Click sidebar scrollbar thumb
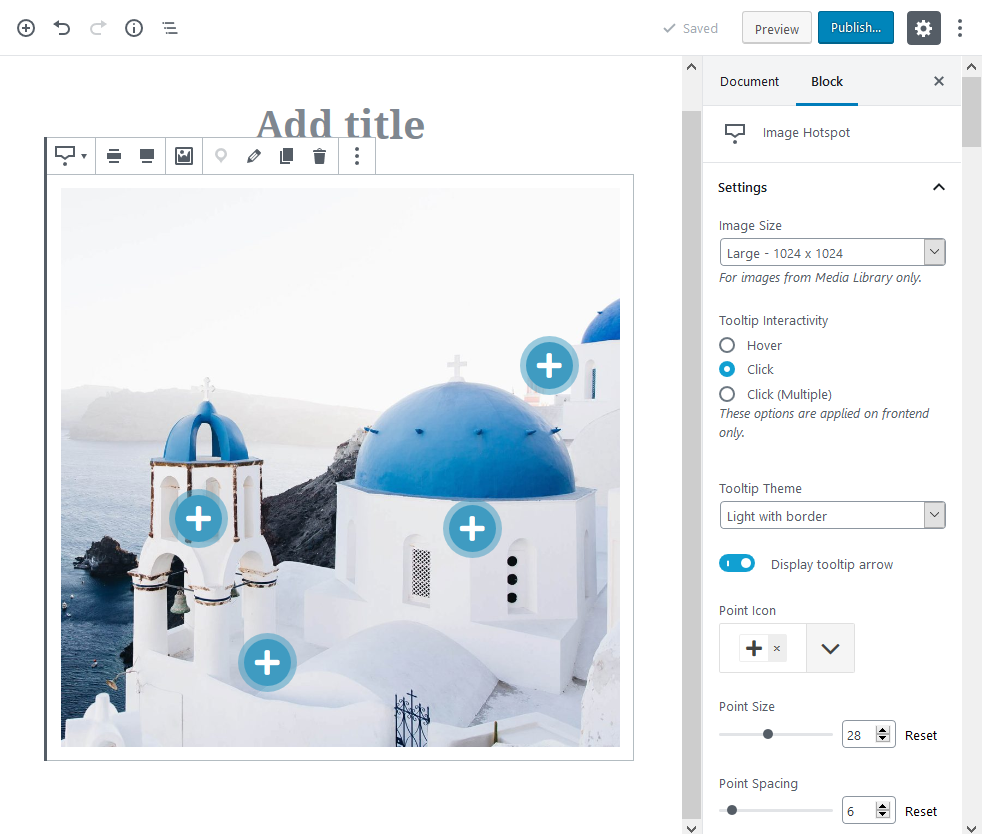This screenshot has height=834, width=982. click(x=971, y=113)
